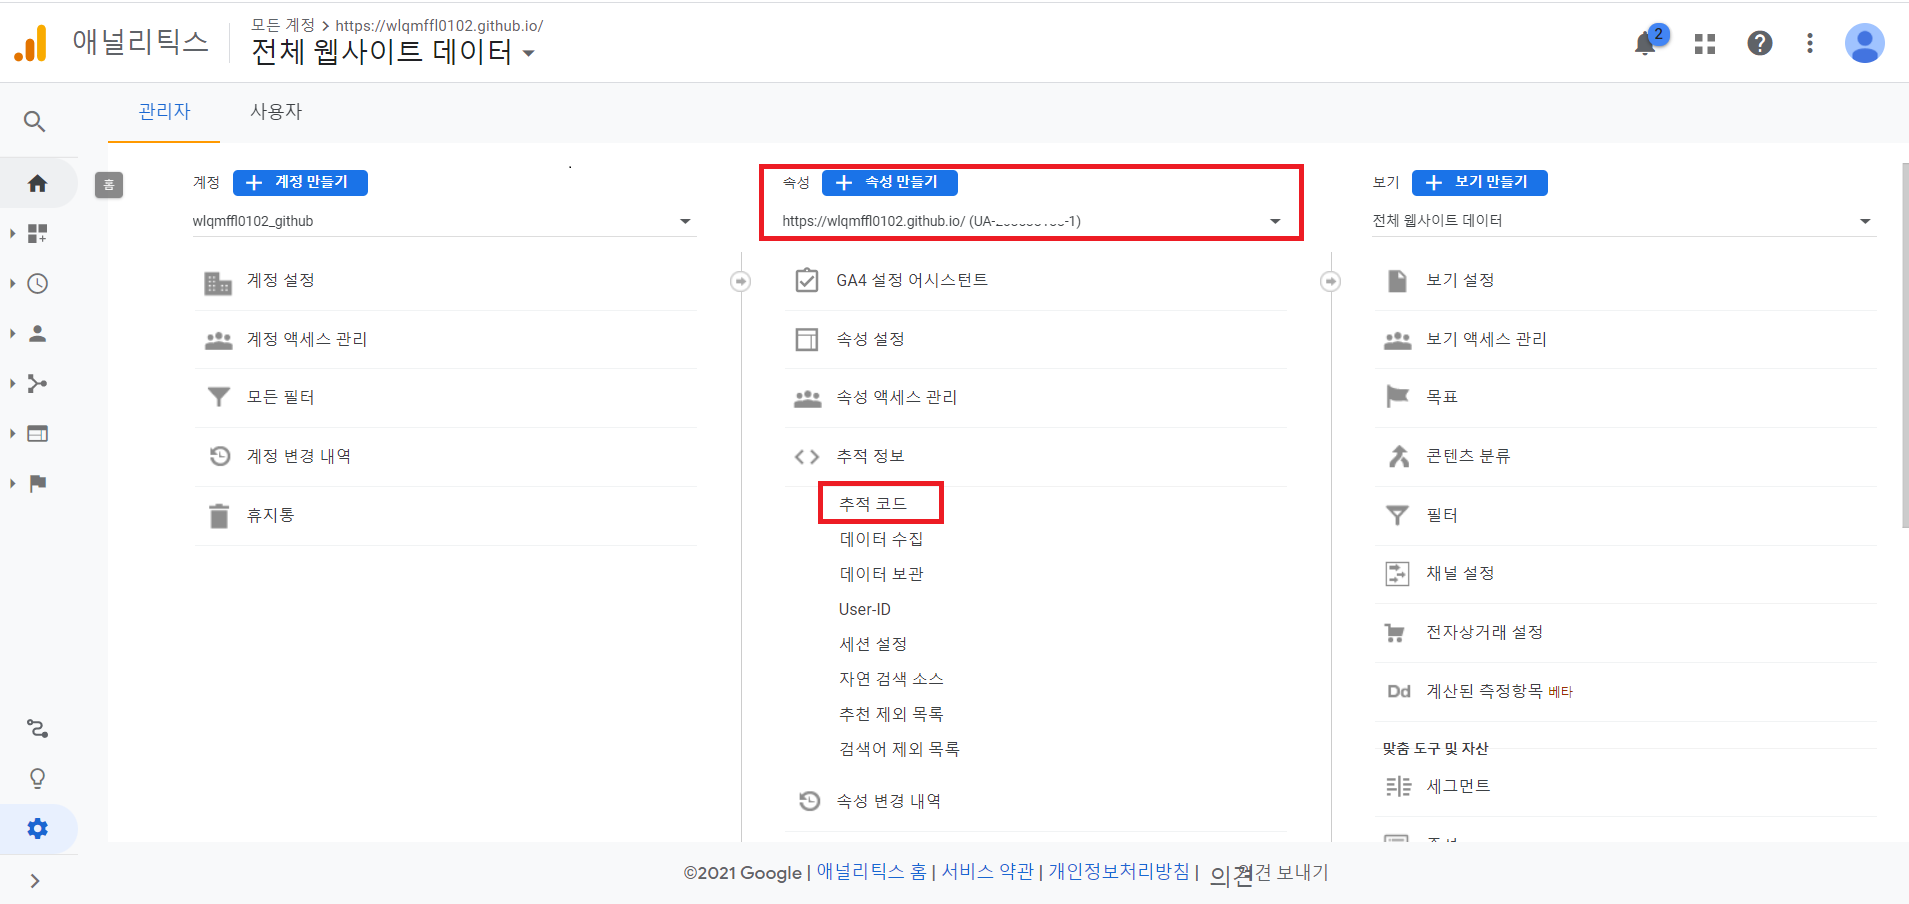Go to Home in left sidebar
Viewport: 1909px width, 904px height.
coord(38,183)
